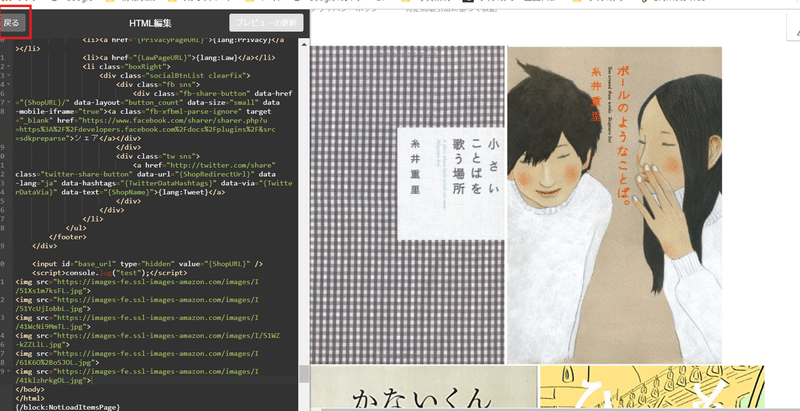The width and height of the screenshot is (800, 411).
Task: Click the 51Xs1m7ksFL.jpg filename in code
Action: coord(52,291)
